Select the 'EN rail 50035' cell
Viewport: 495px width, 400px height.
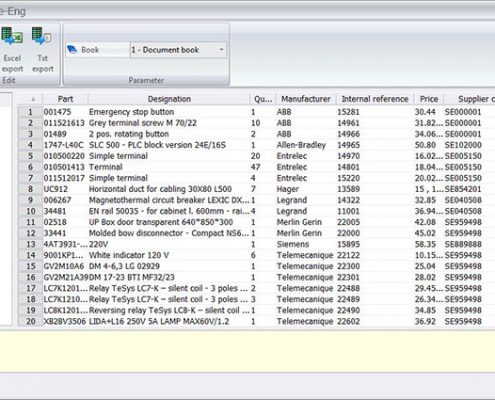click(x=169, y=211)
